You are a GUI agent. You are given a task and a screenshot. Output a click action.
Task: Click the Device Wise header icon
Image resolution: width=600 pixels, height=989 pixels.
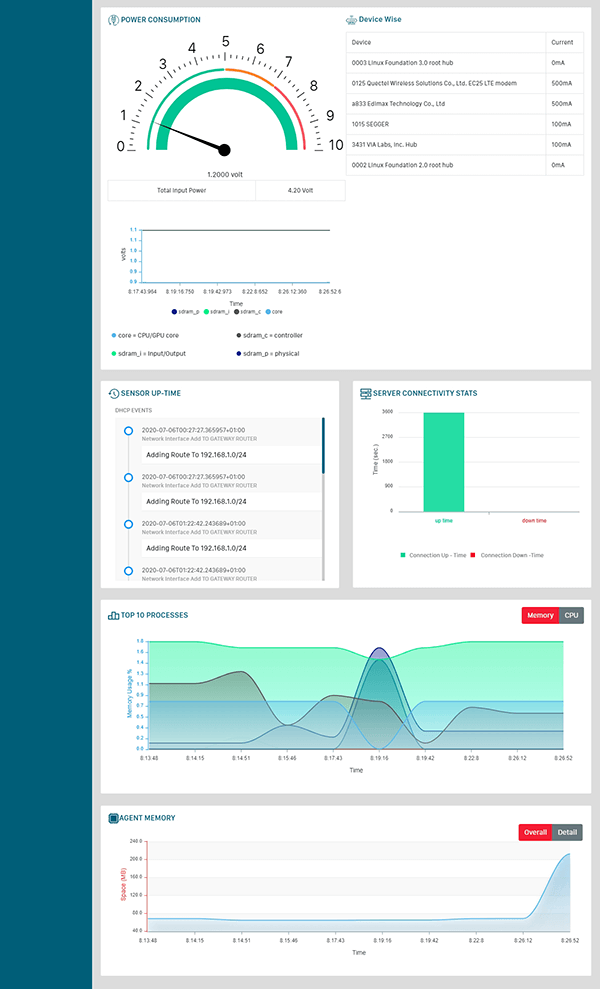351,20
